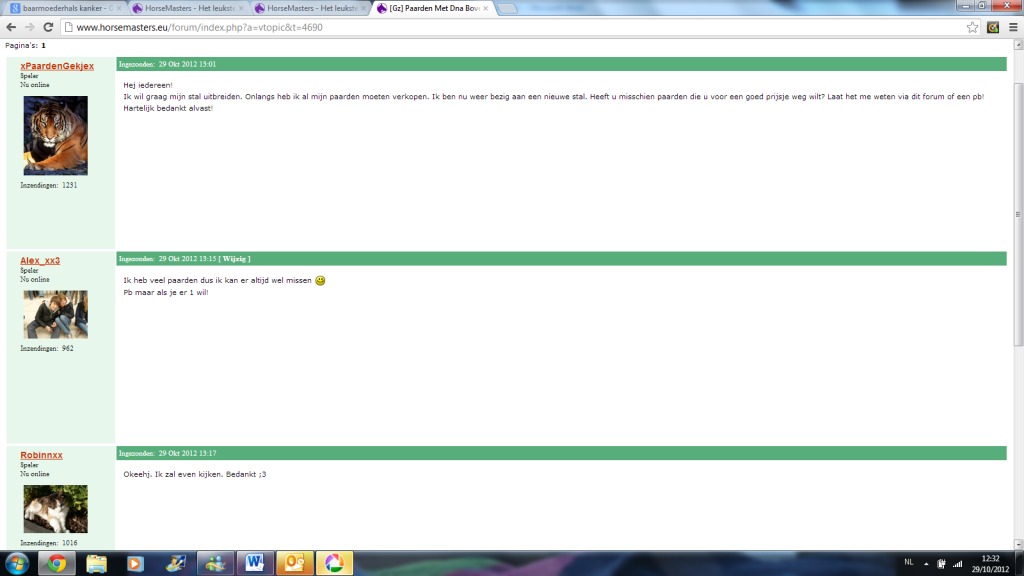The width and height of the screenshot is (1024, 576).
Task: Click the timestamp 29 Okt 2012 13:15
Action: pos(187,259)
